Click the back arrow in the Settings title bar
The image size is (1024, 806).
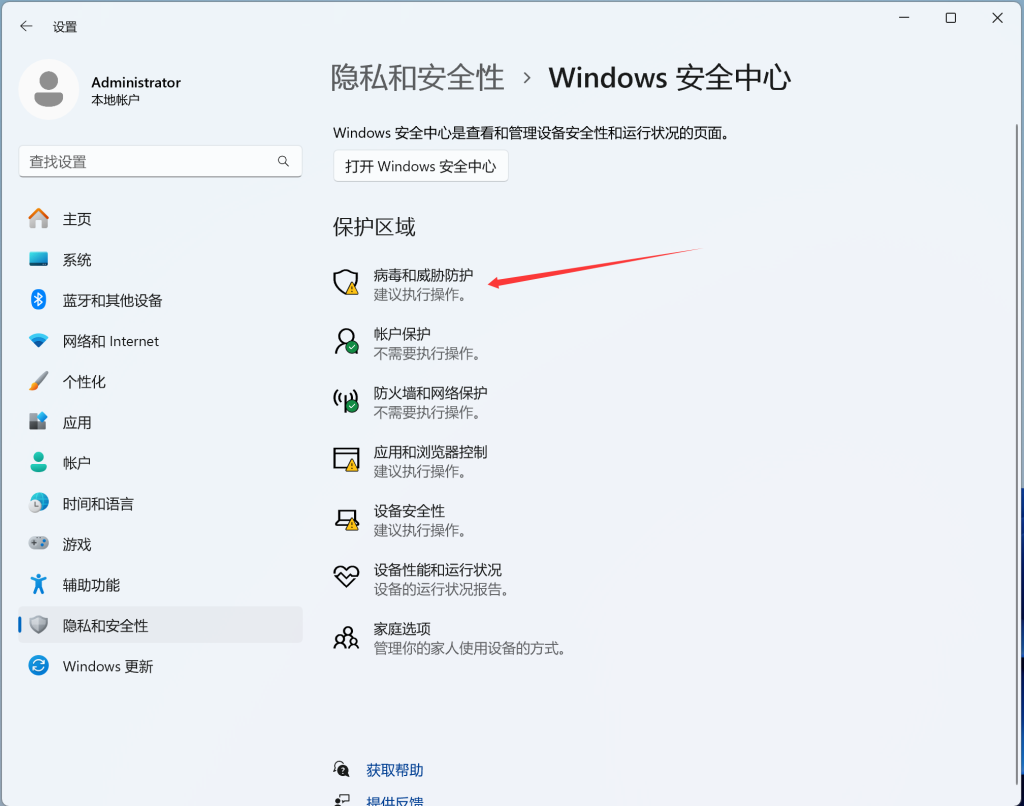click(26, 26)
